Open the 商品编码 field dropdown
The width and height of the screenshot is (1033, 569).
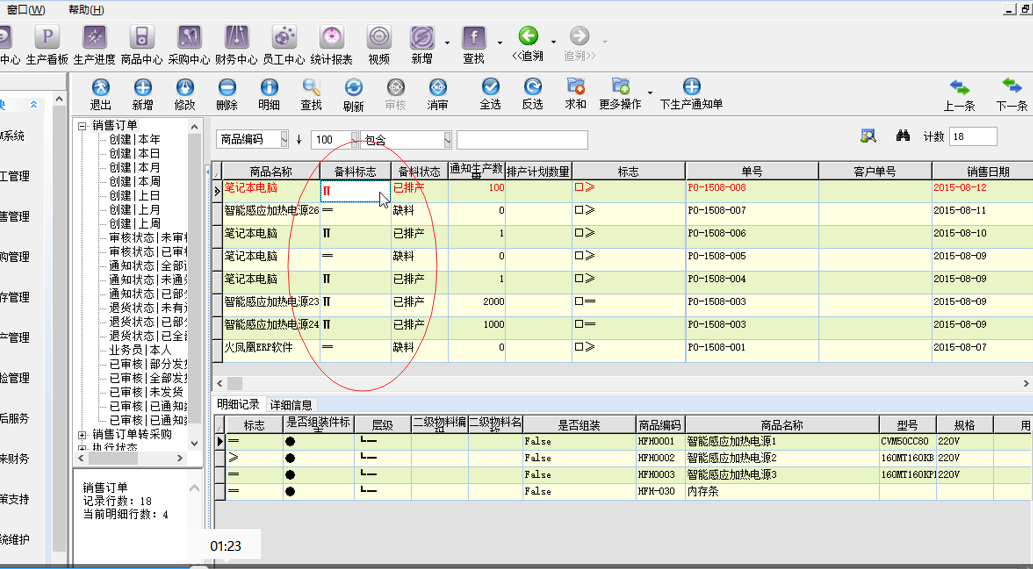coord(284,139)
